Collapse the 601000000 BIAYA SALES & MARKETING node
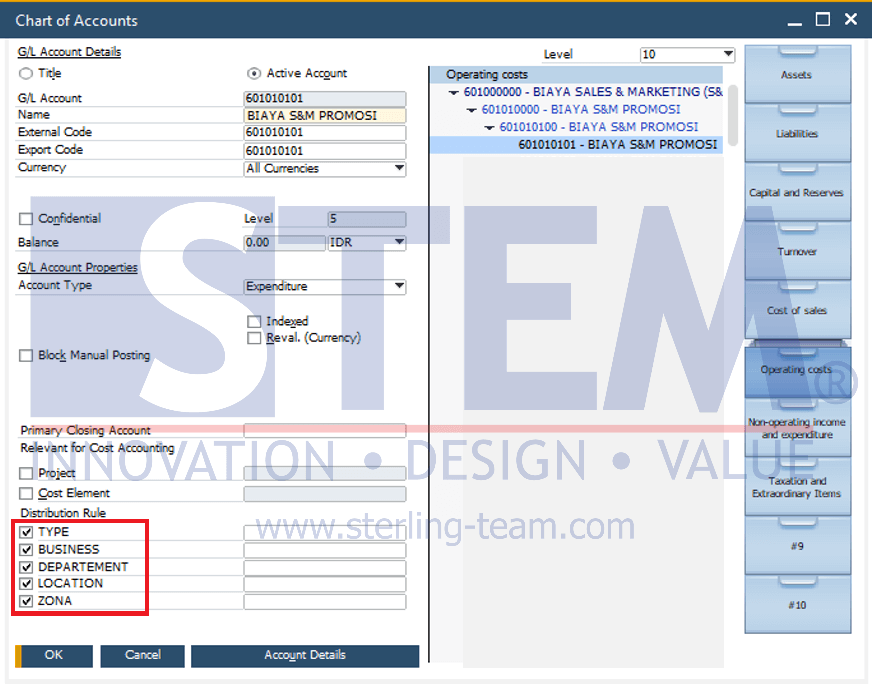 pos(455,92)
